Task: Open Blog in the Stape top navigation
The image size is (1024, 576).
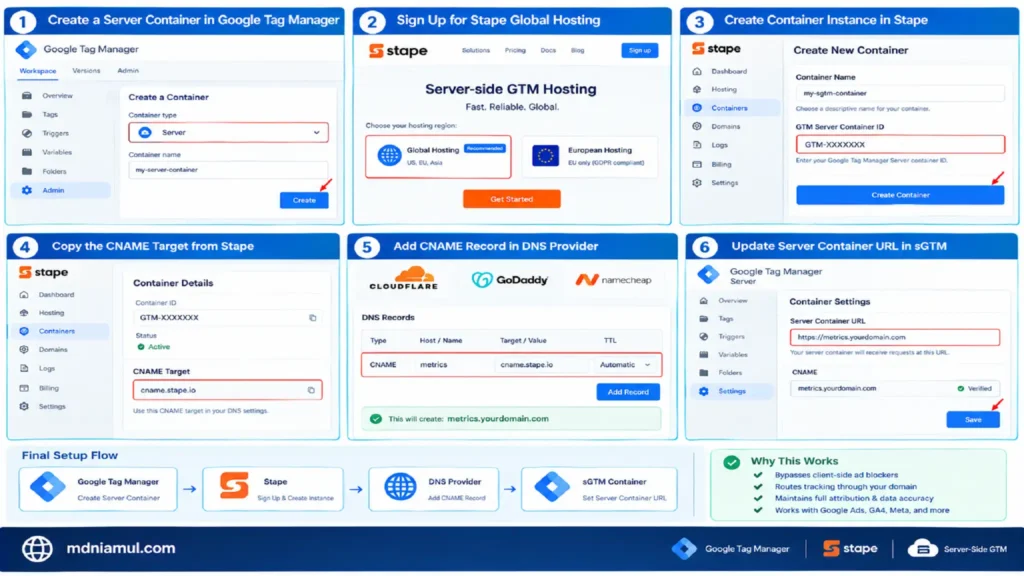Action: (577, 50)
